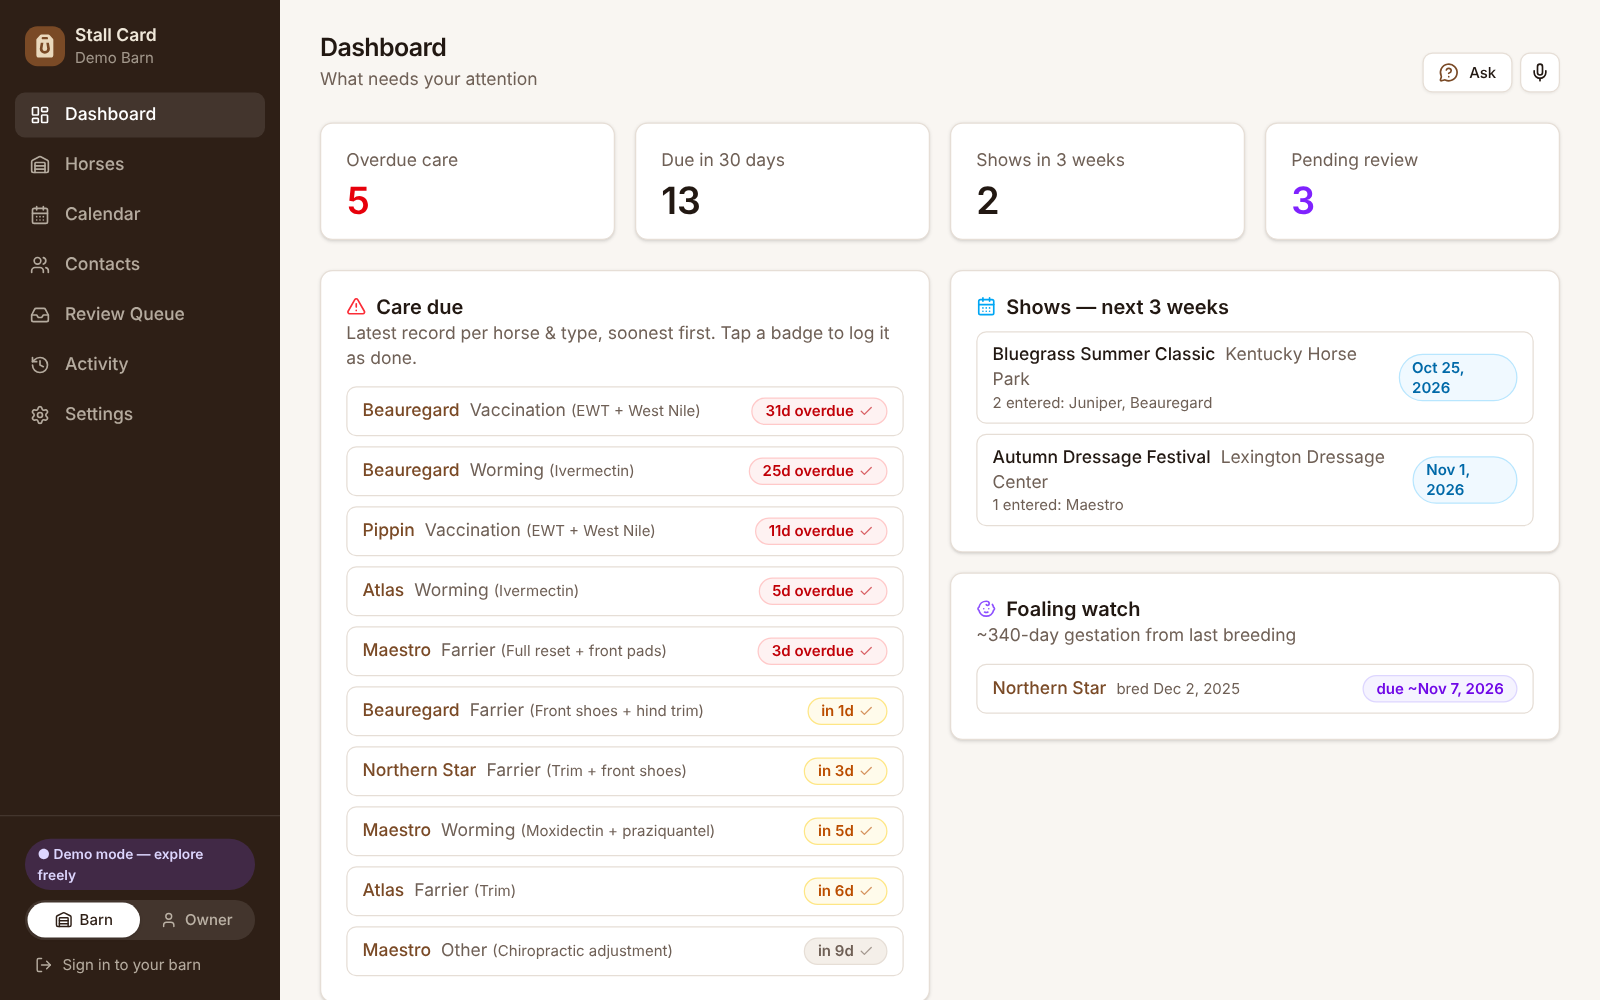This screenshot has height=1000, width=1600.
Task: Click Northern Star's in 3d badge
Action: [x=845, y=771]
